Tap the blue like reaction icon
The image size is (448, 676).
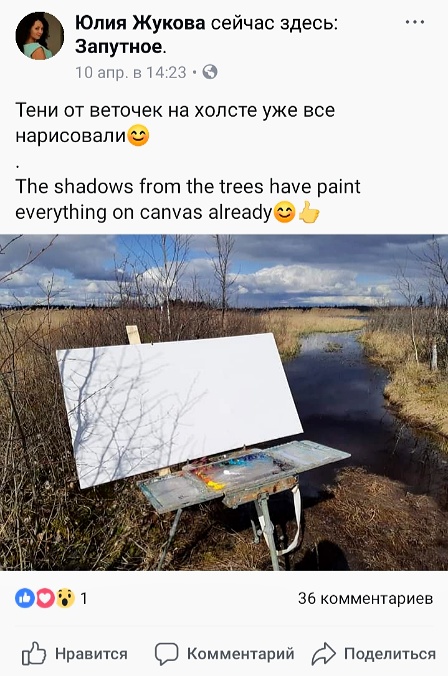[25, 598]
